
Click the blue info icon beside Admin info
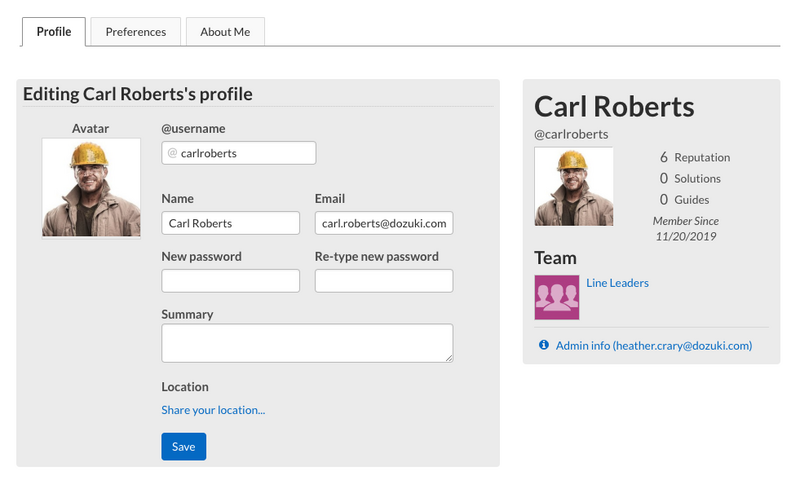tap(544, 345)
